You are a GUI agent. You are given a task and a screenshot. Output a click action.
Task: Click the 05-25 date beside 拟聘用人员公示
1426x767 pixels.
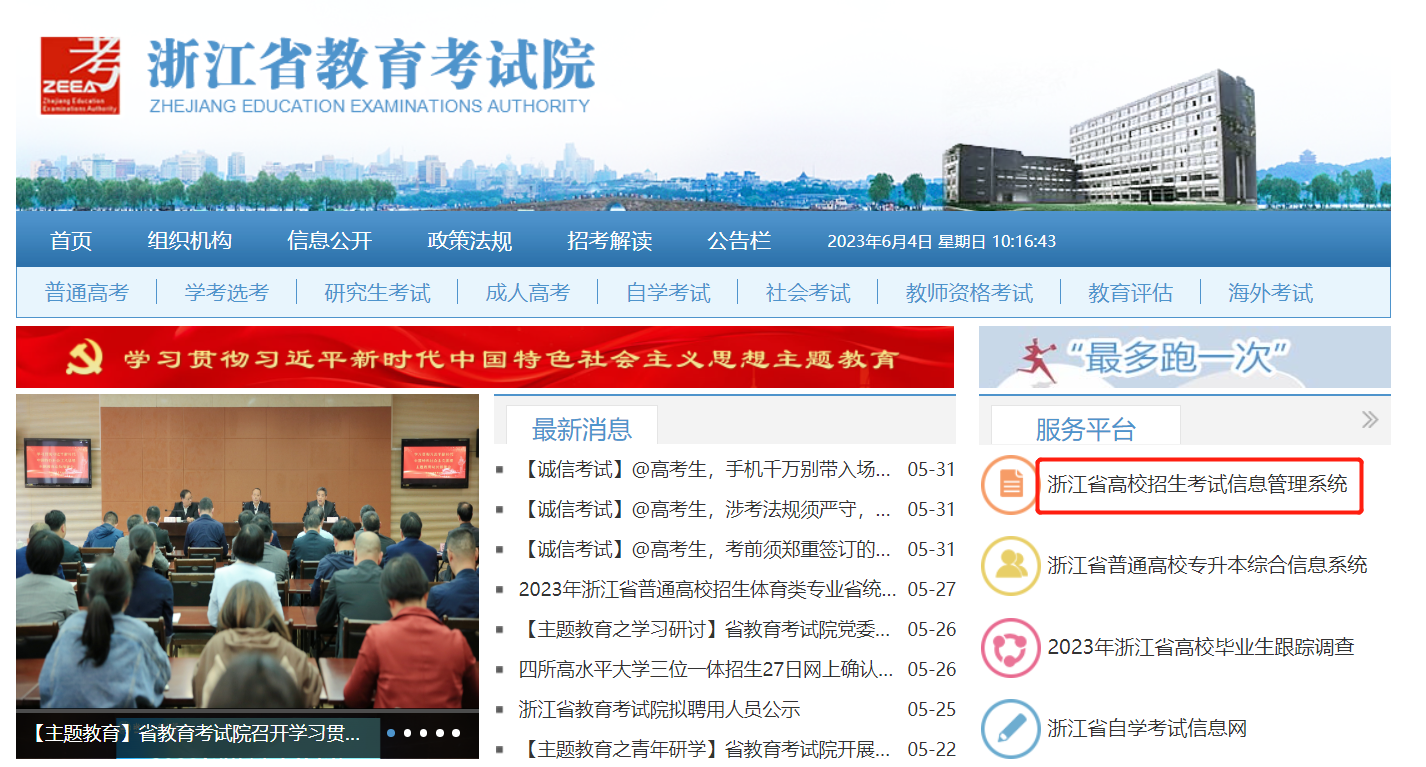[931, 710]
